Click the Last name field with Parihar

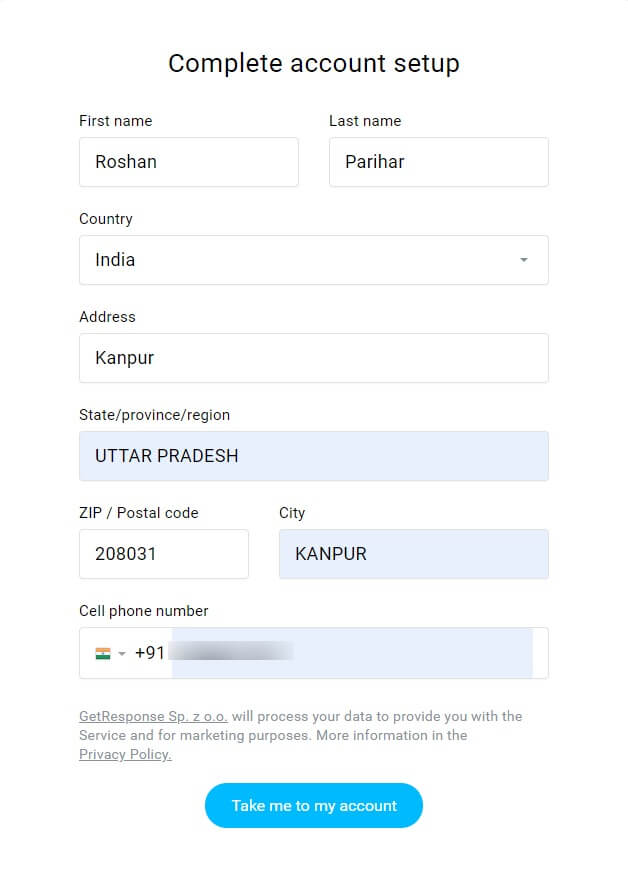click(x=439, y=162)
